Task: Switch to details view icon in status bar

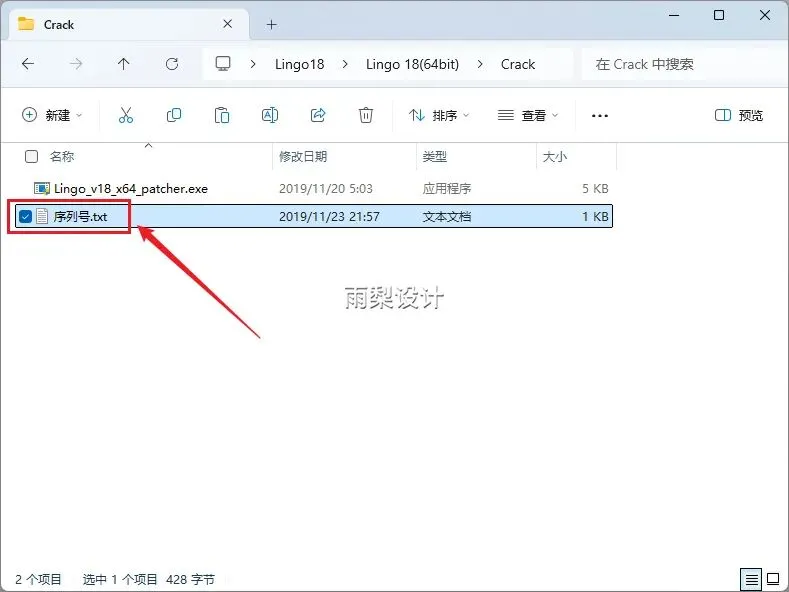Action: point(751,579)
